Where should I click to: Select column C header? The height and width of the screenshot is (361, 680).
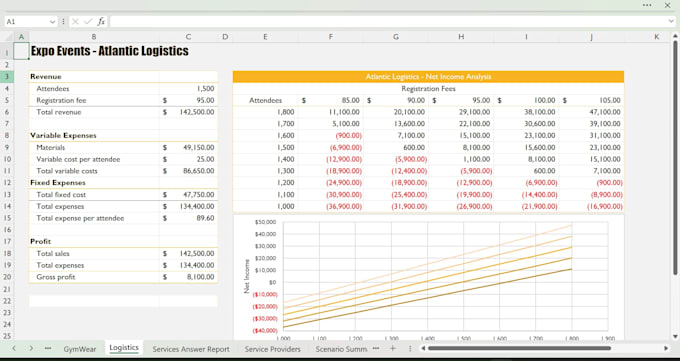coord(188,37)
